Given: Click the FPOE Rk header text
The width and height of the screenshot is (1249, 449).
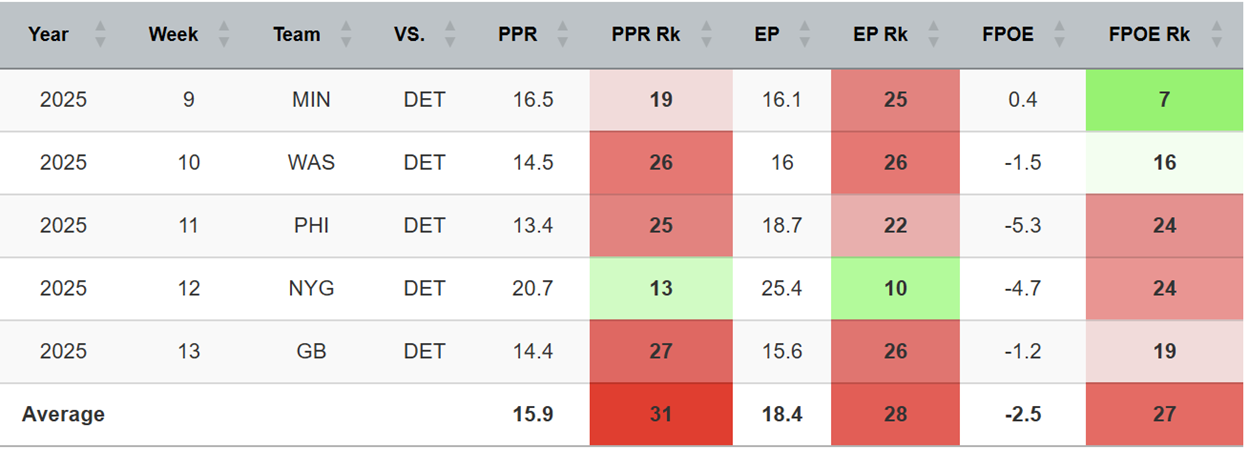Looking at the screenshot, I should click(1150, 34).
